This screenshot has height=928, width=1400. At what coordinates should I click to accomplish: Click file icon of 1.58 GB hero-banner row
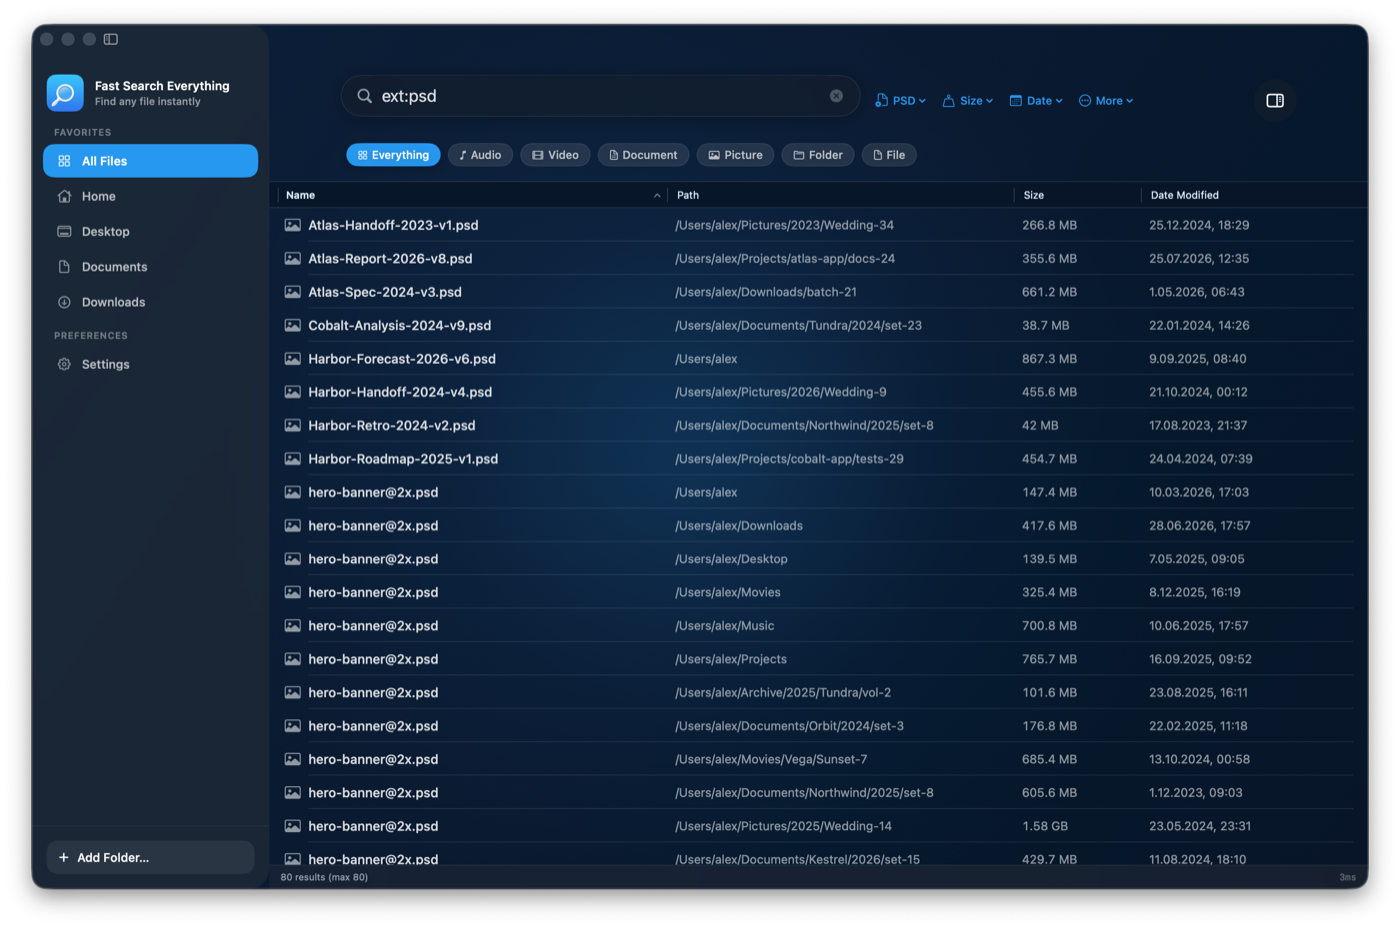pyautogui.click(x=293, y=826)
